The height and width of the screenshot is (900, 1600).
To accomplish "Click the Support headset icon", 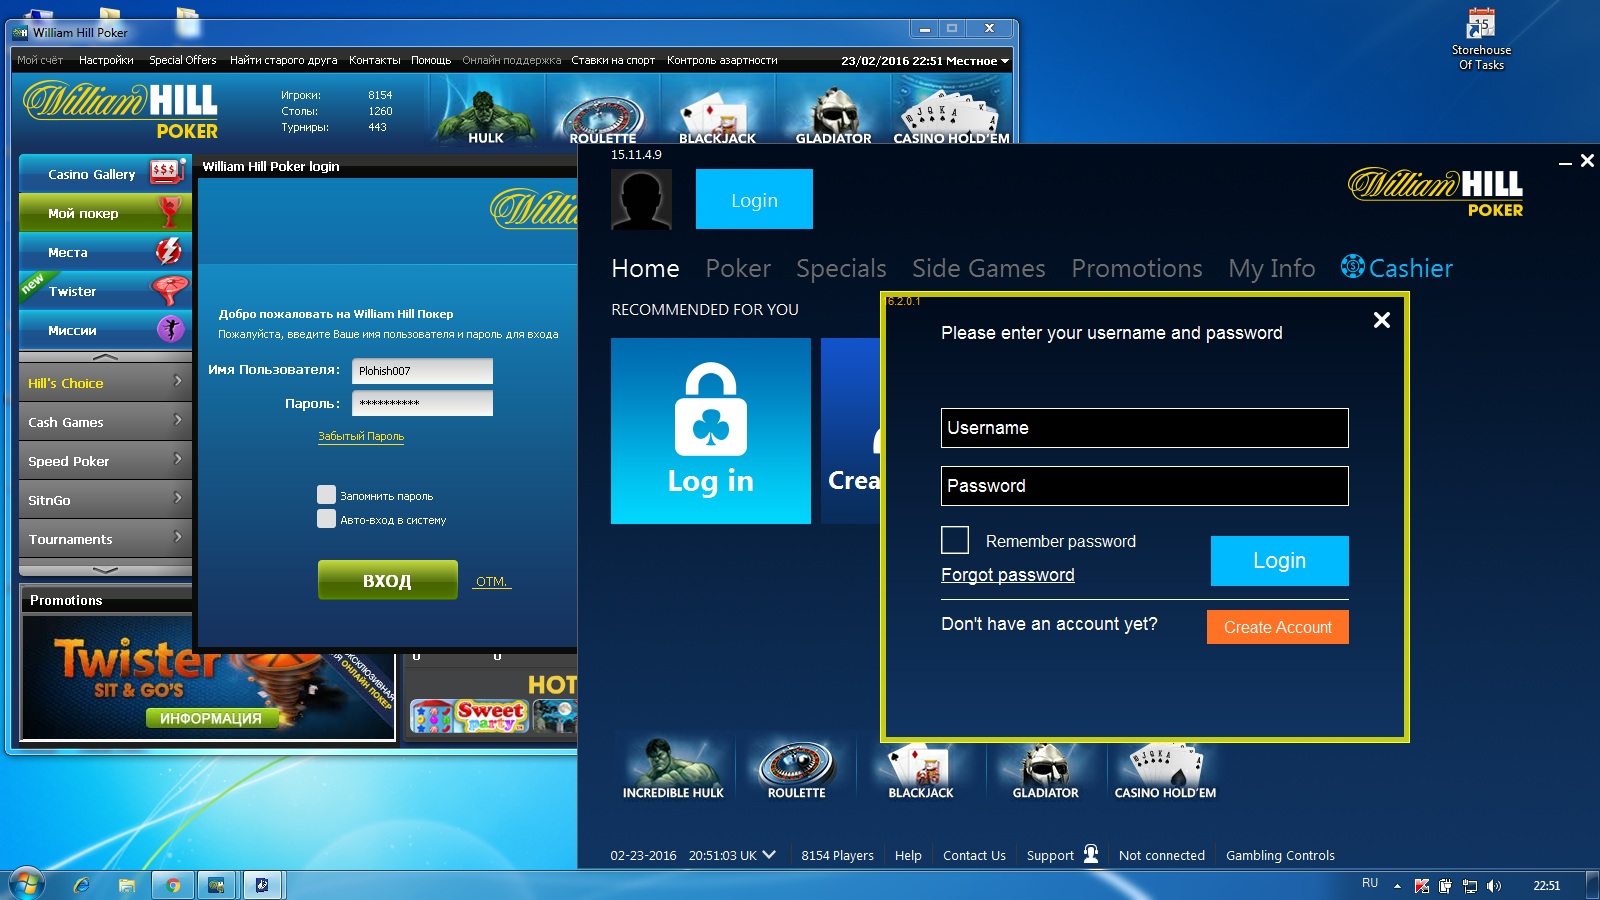I will pos(1091,854).
